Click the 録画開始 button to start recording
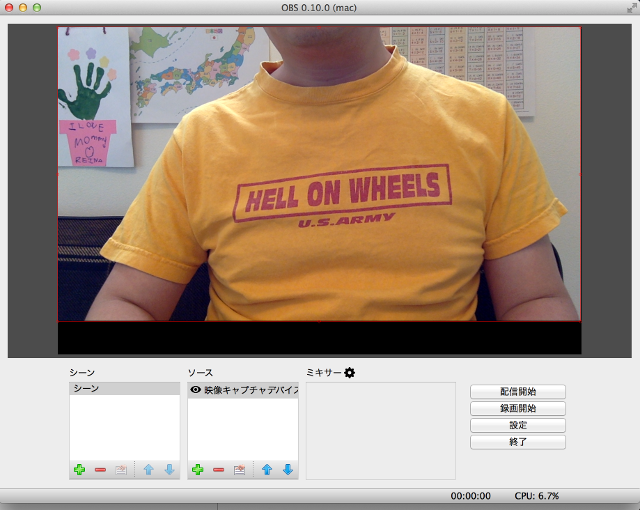The width and height of the screenshot is (640, 510). (518, 408)
